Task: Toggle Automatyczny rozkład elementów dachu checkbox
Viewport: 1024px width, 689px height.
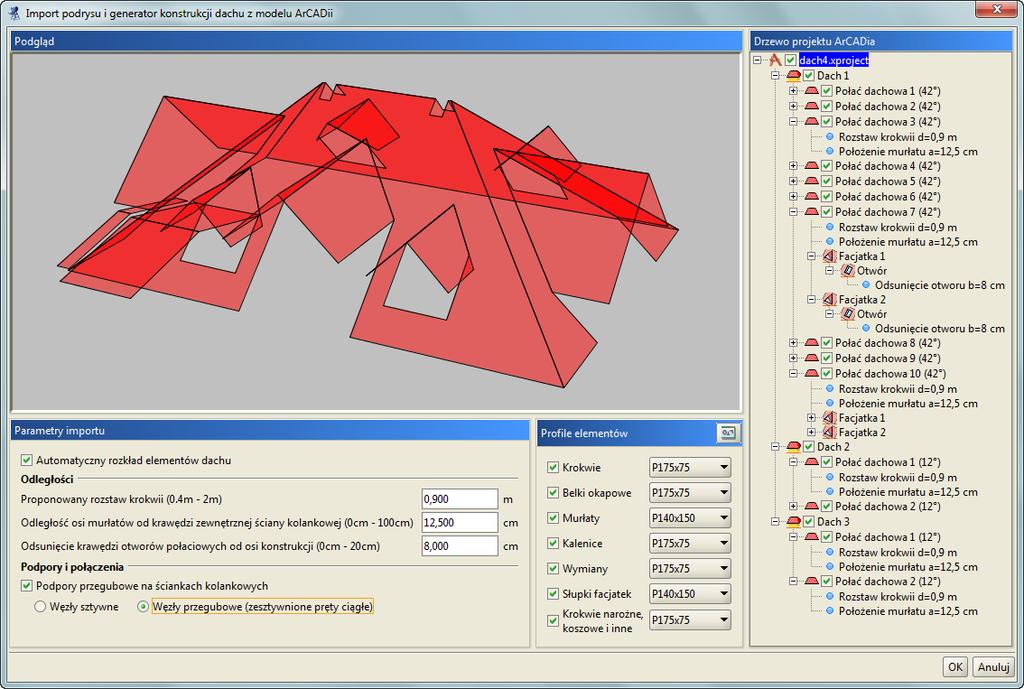Action: click(x=27, y=460)
